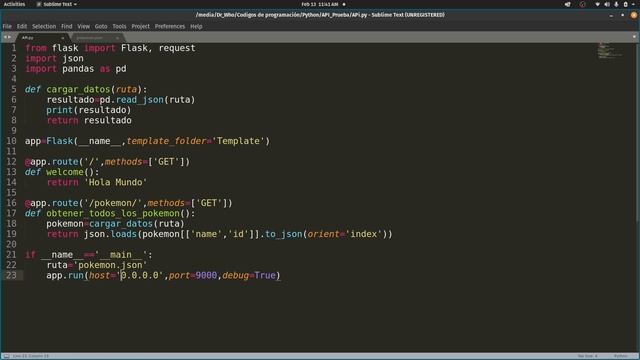Open the View menu
Viewport: 640px width, 360px height.
(x=83, y=26)
